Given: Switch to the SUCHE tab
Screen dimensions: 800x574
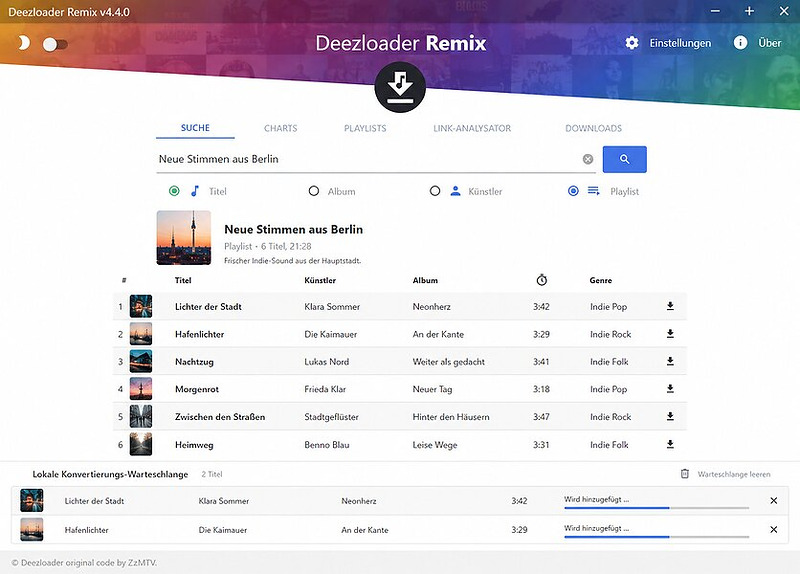Looking at the screenshot, I should click(195, 128).
